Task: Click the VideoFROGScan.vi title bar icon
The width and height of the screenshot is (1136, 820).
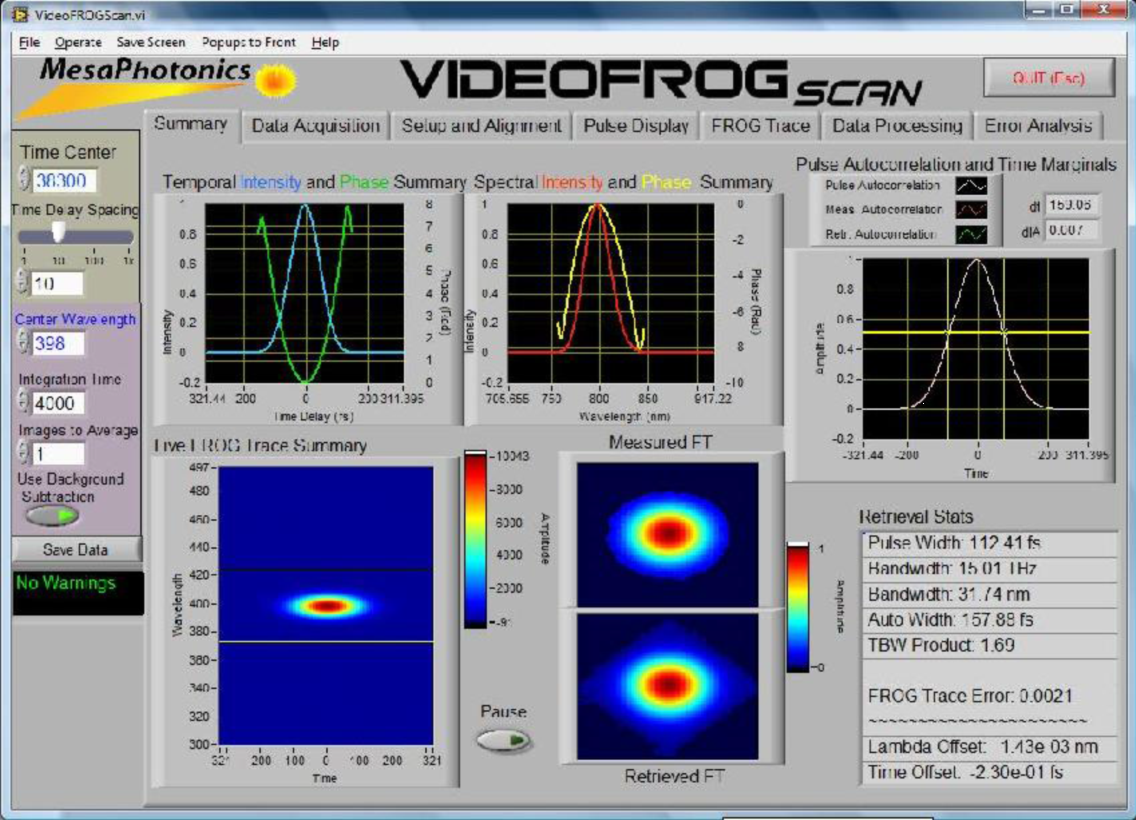Action: coord(19,14)
